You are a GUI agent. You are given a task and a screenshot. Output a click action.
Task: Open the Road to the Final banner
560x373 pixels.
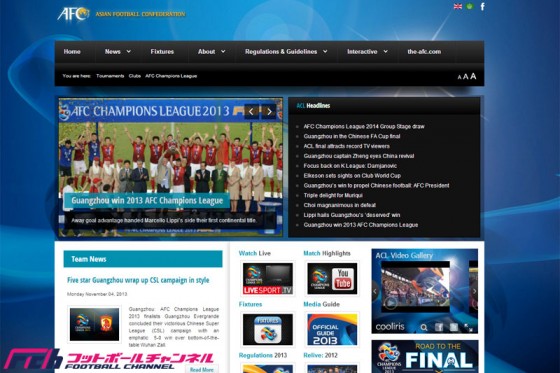pos(425,357)
